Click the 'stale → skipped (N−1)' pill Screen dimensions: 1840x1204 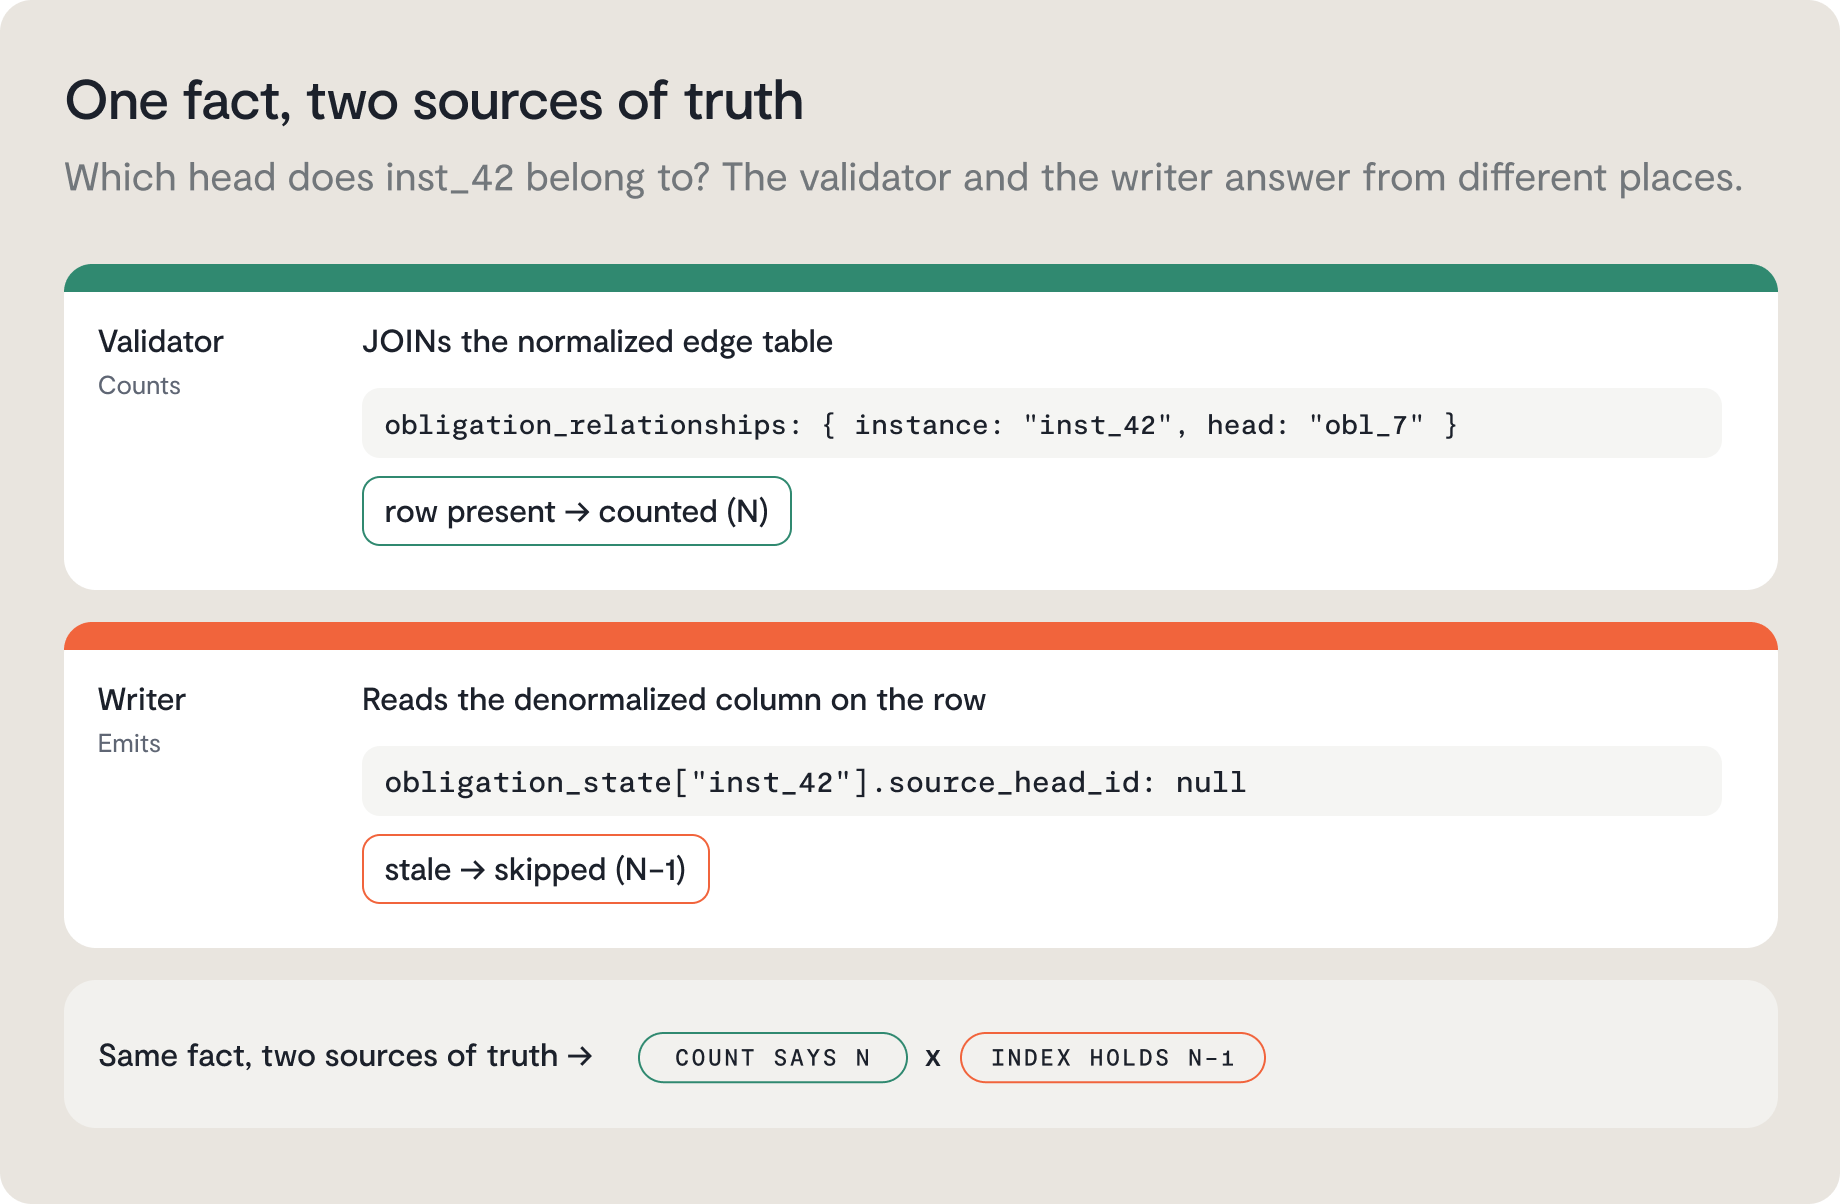[535, 869]
